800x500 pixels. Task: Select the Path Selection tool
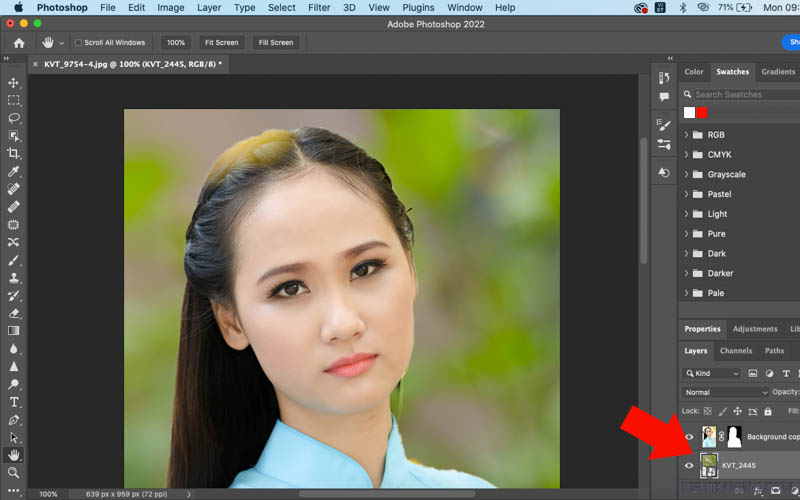(x=14, y=438)
